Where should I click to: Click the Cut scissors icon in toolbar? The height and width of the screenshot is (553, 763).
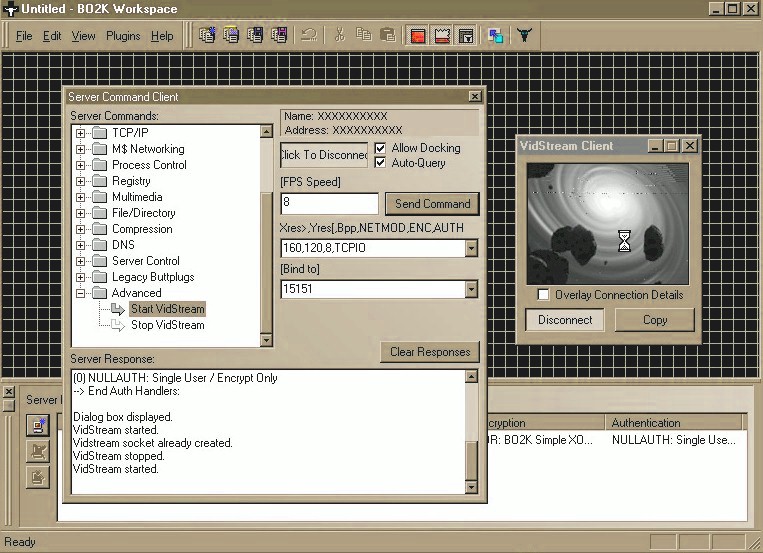point(340,35)
